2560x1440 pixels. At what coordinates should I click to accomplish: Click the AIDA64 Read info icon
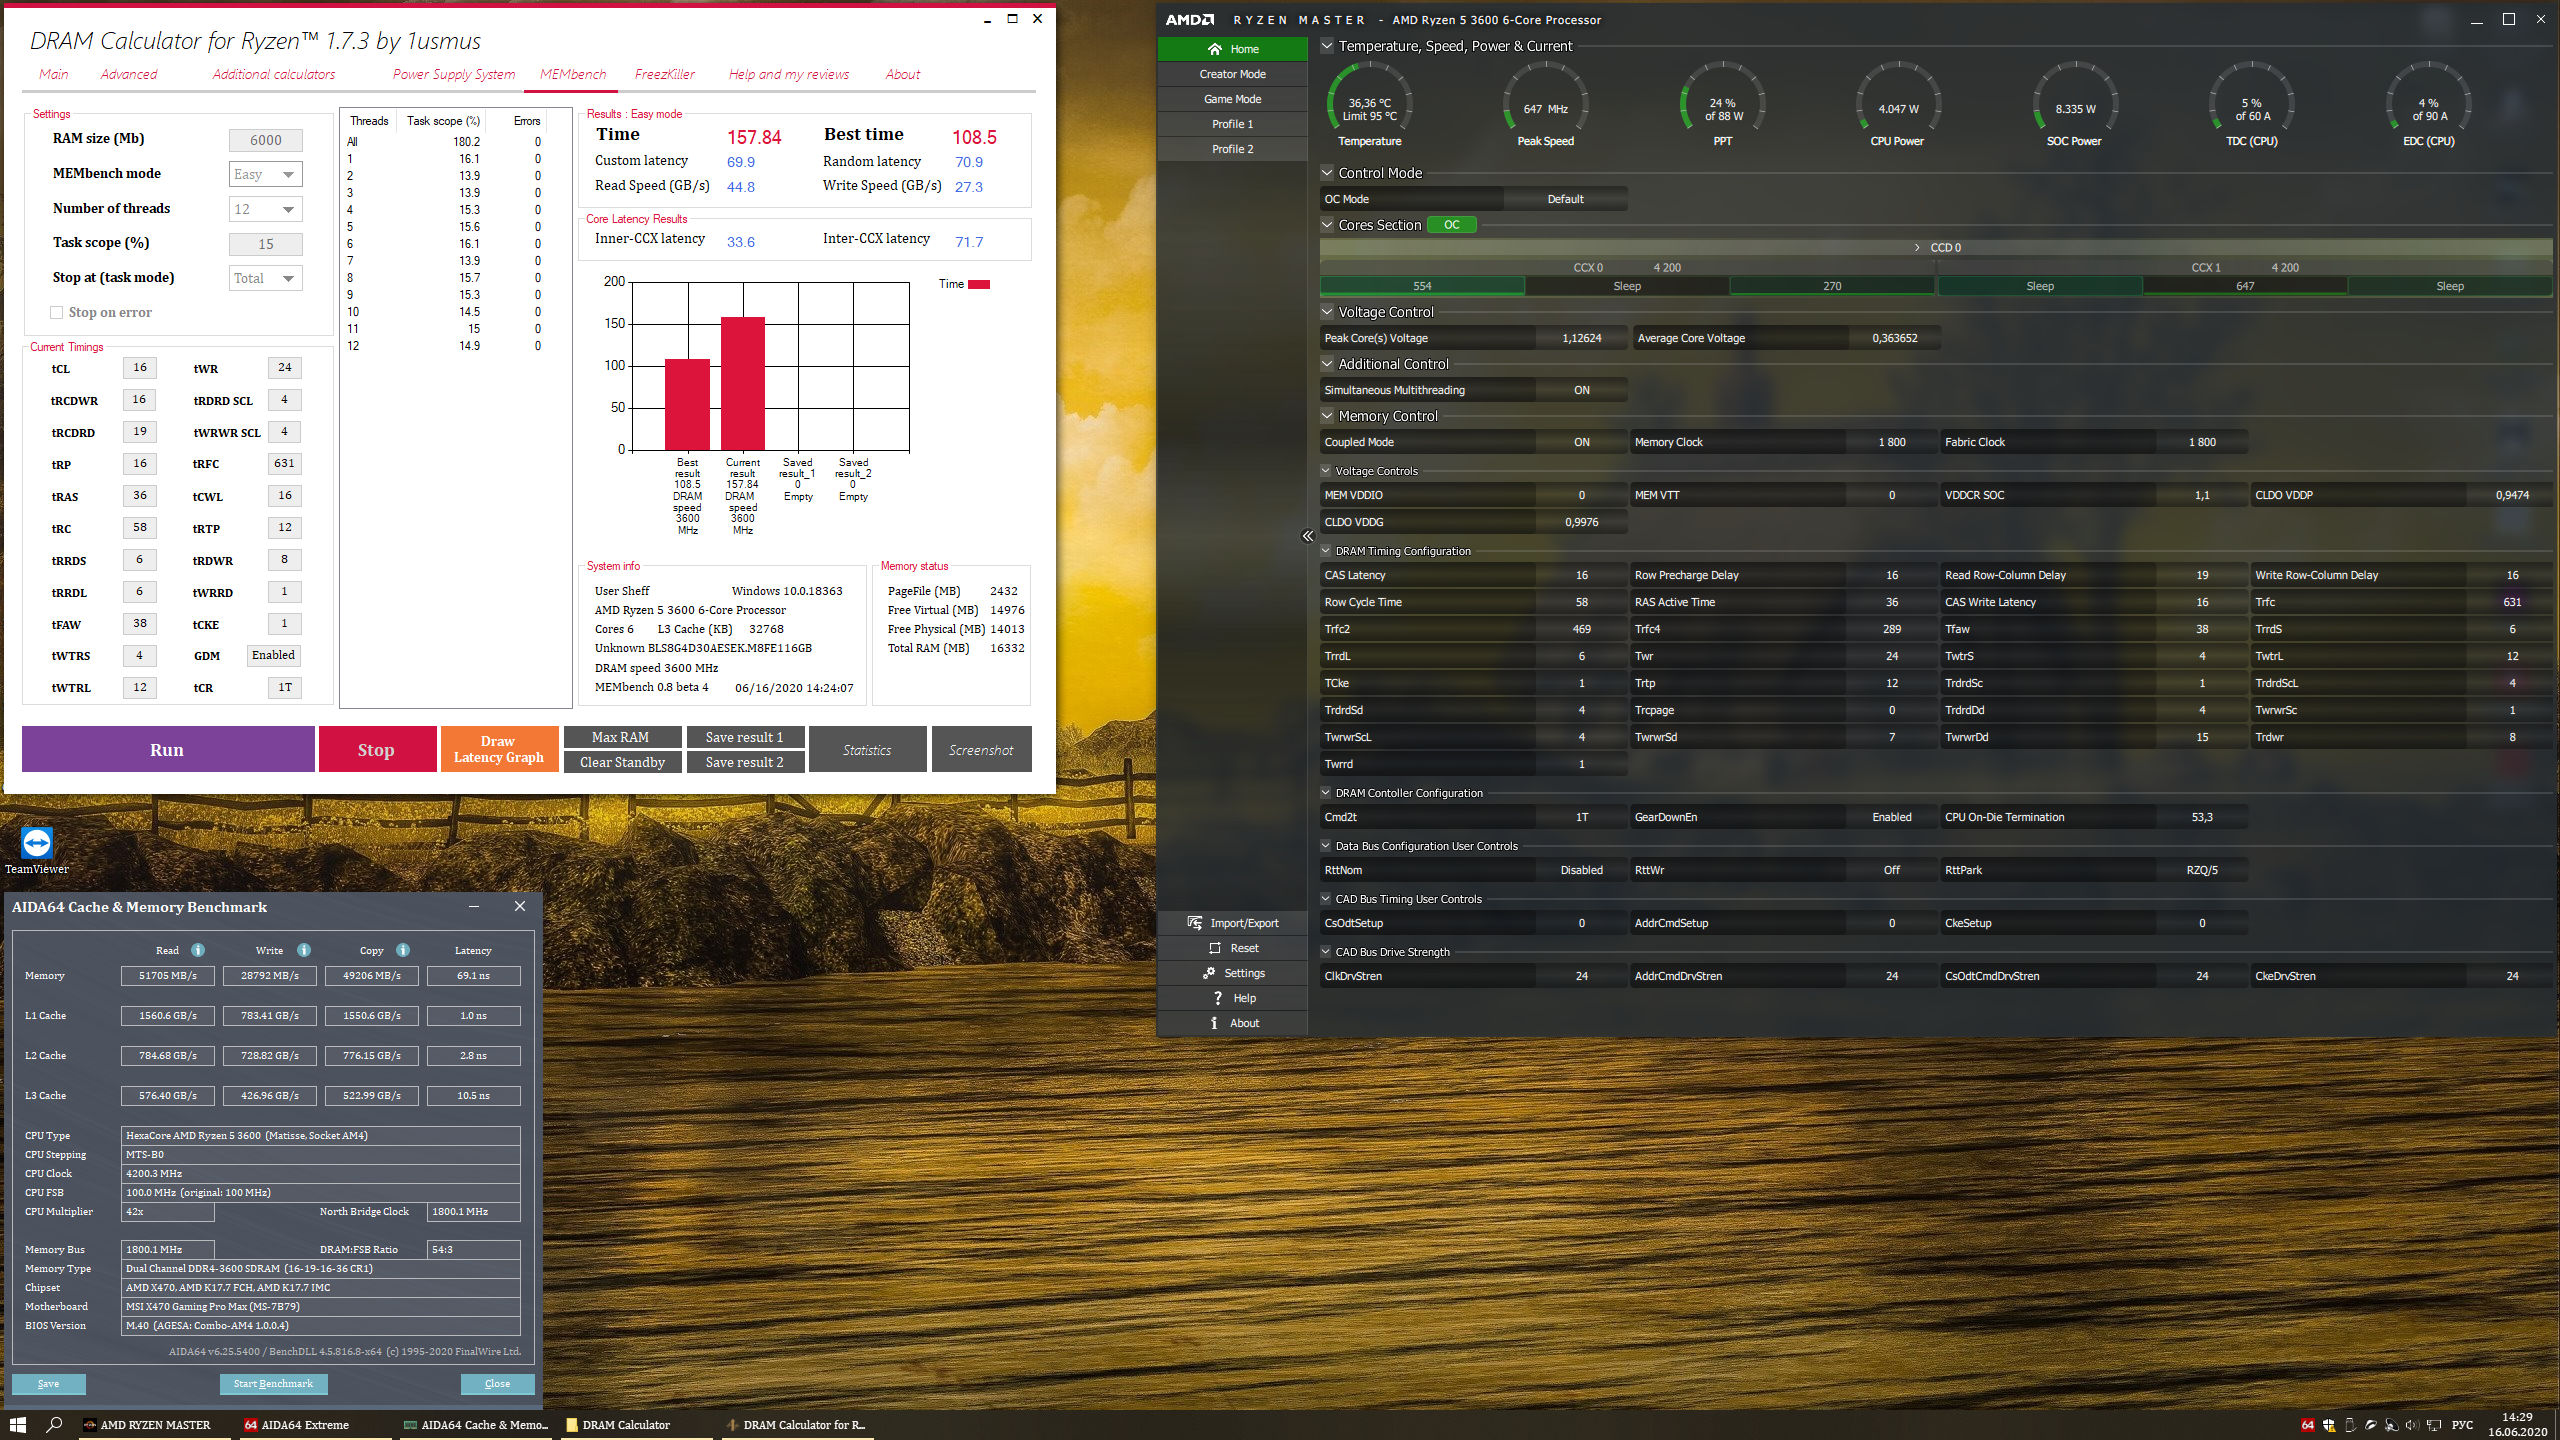pos(198,950)
